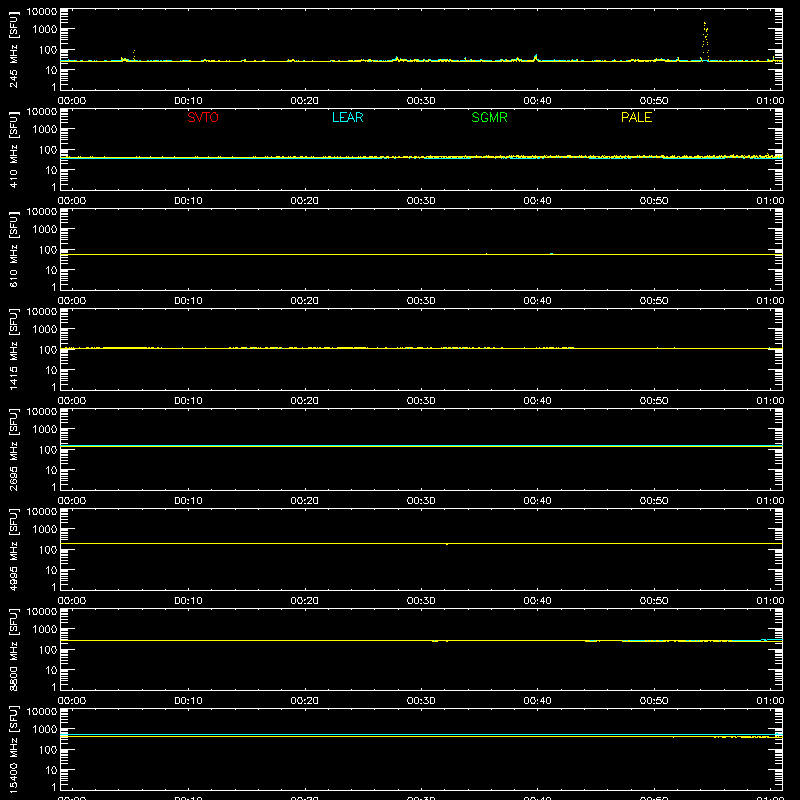Viewport: 800px width, 800px height.
Task: Click the 01:00 time label below the 610 MHz plot
Action: (770, 301)
